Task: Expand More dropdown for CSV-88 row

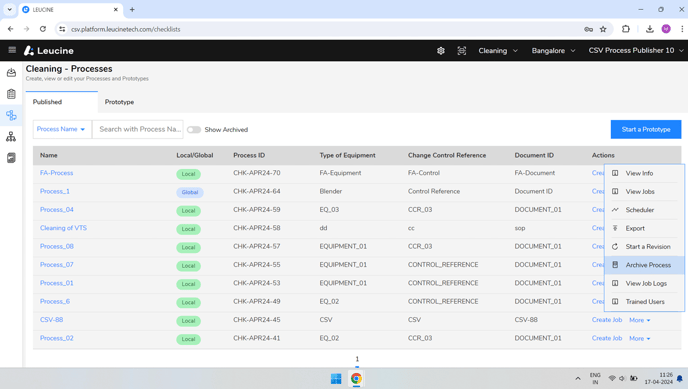Action: [x=640, y=320]
